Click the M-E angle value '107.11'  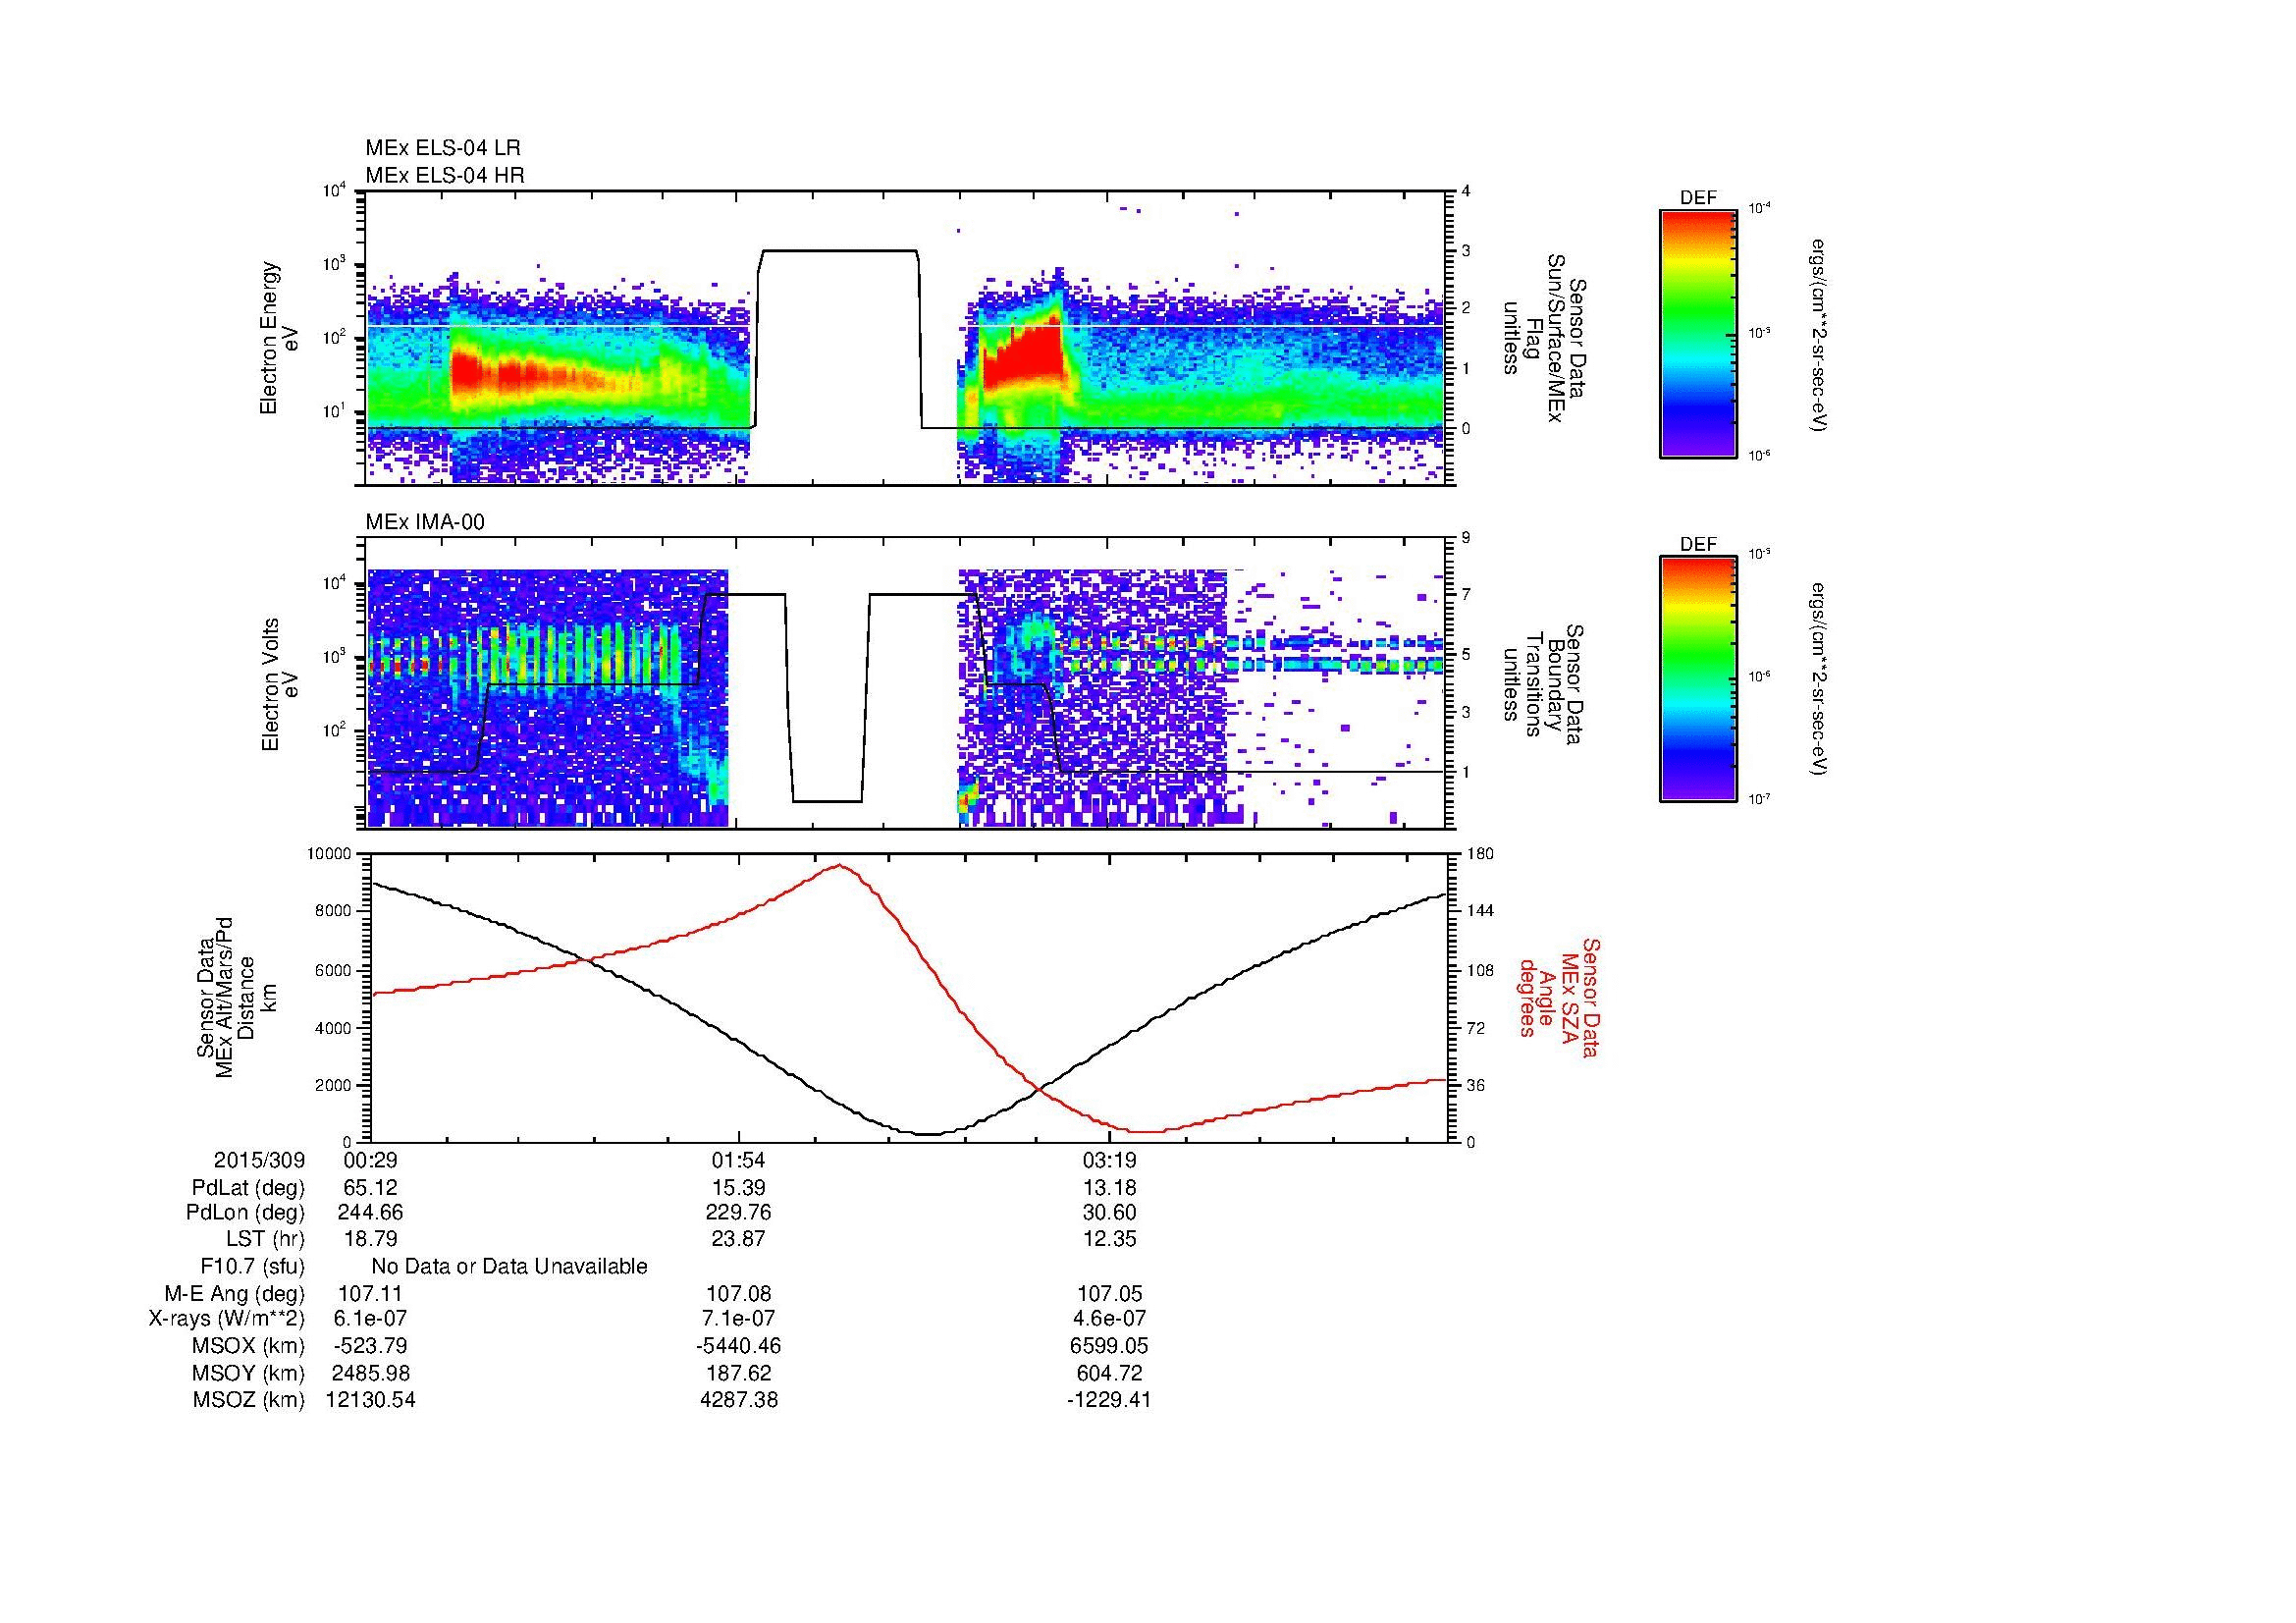(370, 1294)
